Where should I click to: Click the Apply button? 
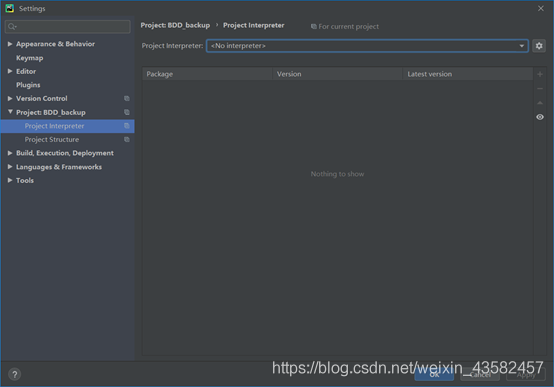[526, 374]
